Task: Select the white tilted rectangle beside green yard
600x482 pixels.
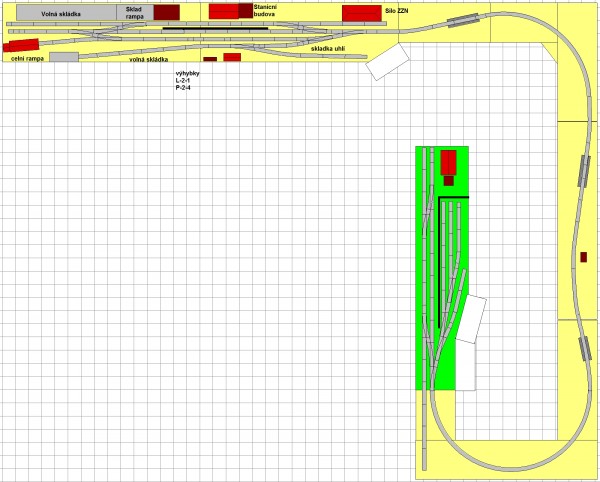Action: coord(472,320)
